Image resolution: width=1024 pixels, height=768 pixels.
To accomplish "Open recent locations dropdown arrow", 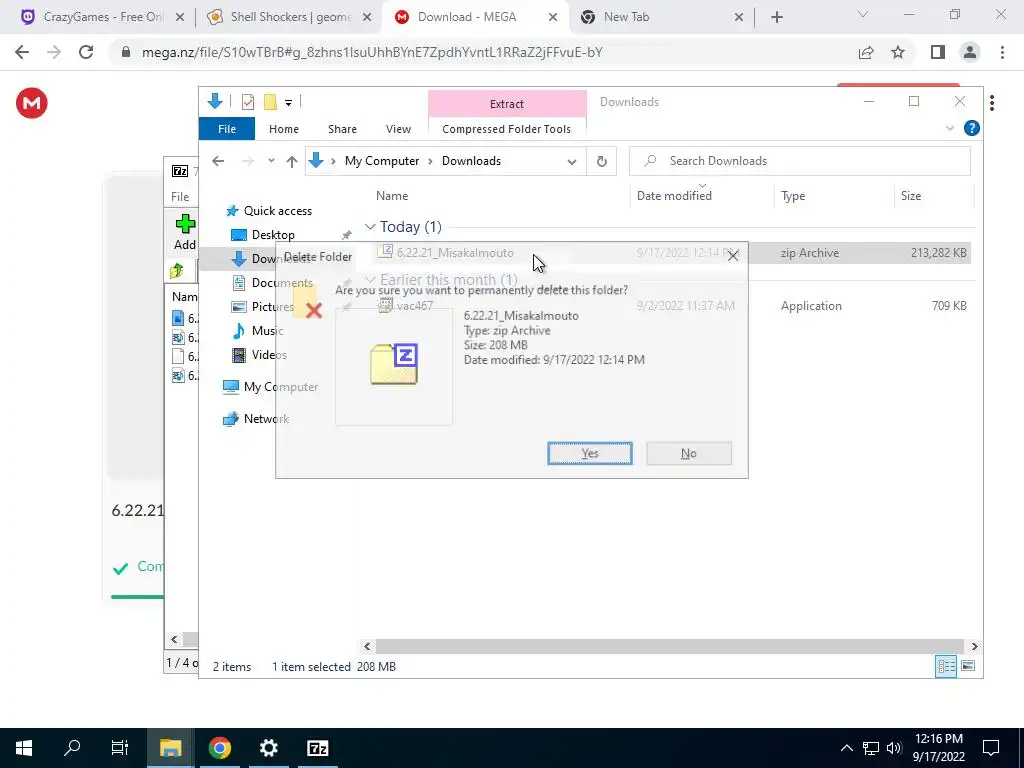I will coord(271,161).
